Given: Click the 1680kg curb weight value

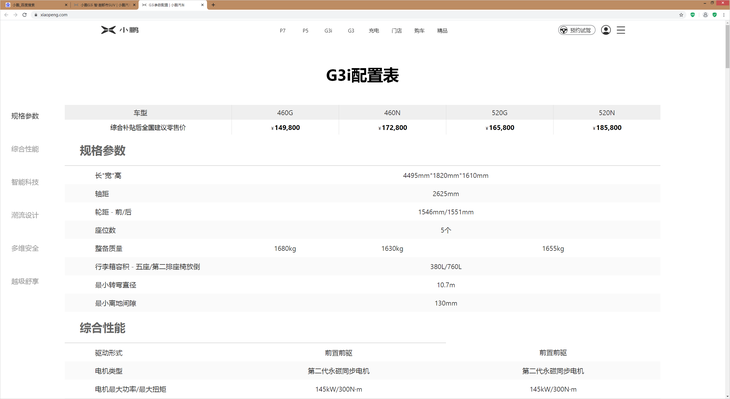Looking at the screenshot, I should point(285,249).
